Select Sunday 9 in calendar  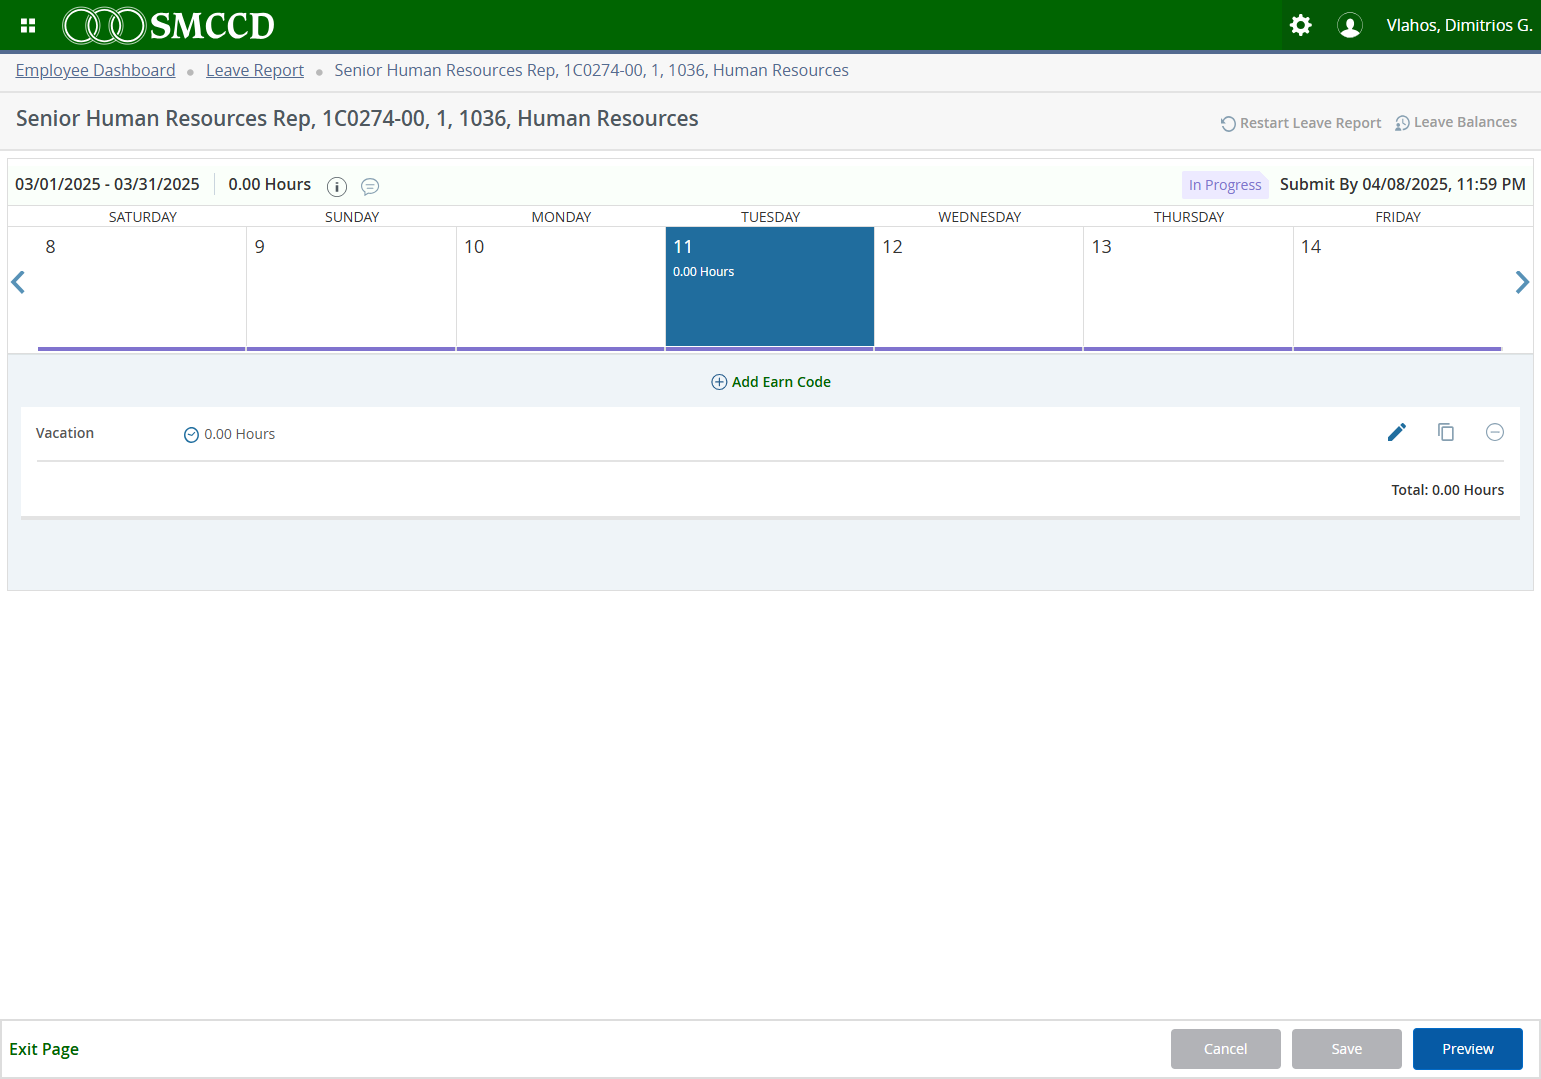click(351, 288)
